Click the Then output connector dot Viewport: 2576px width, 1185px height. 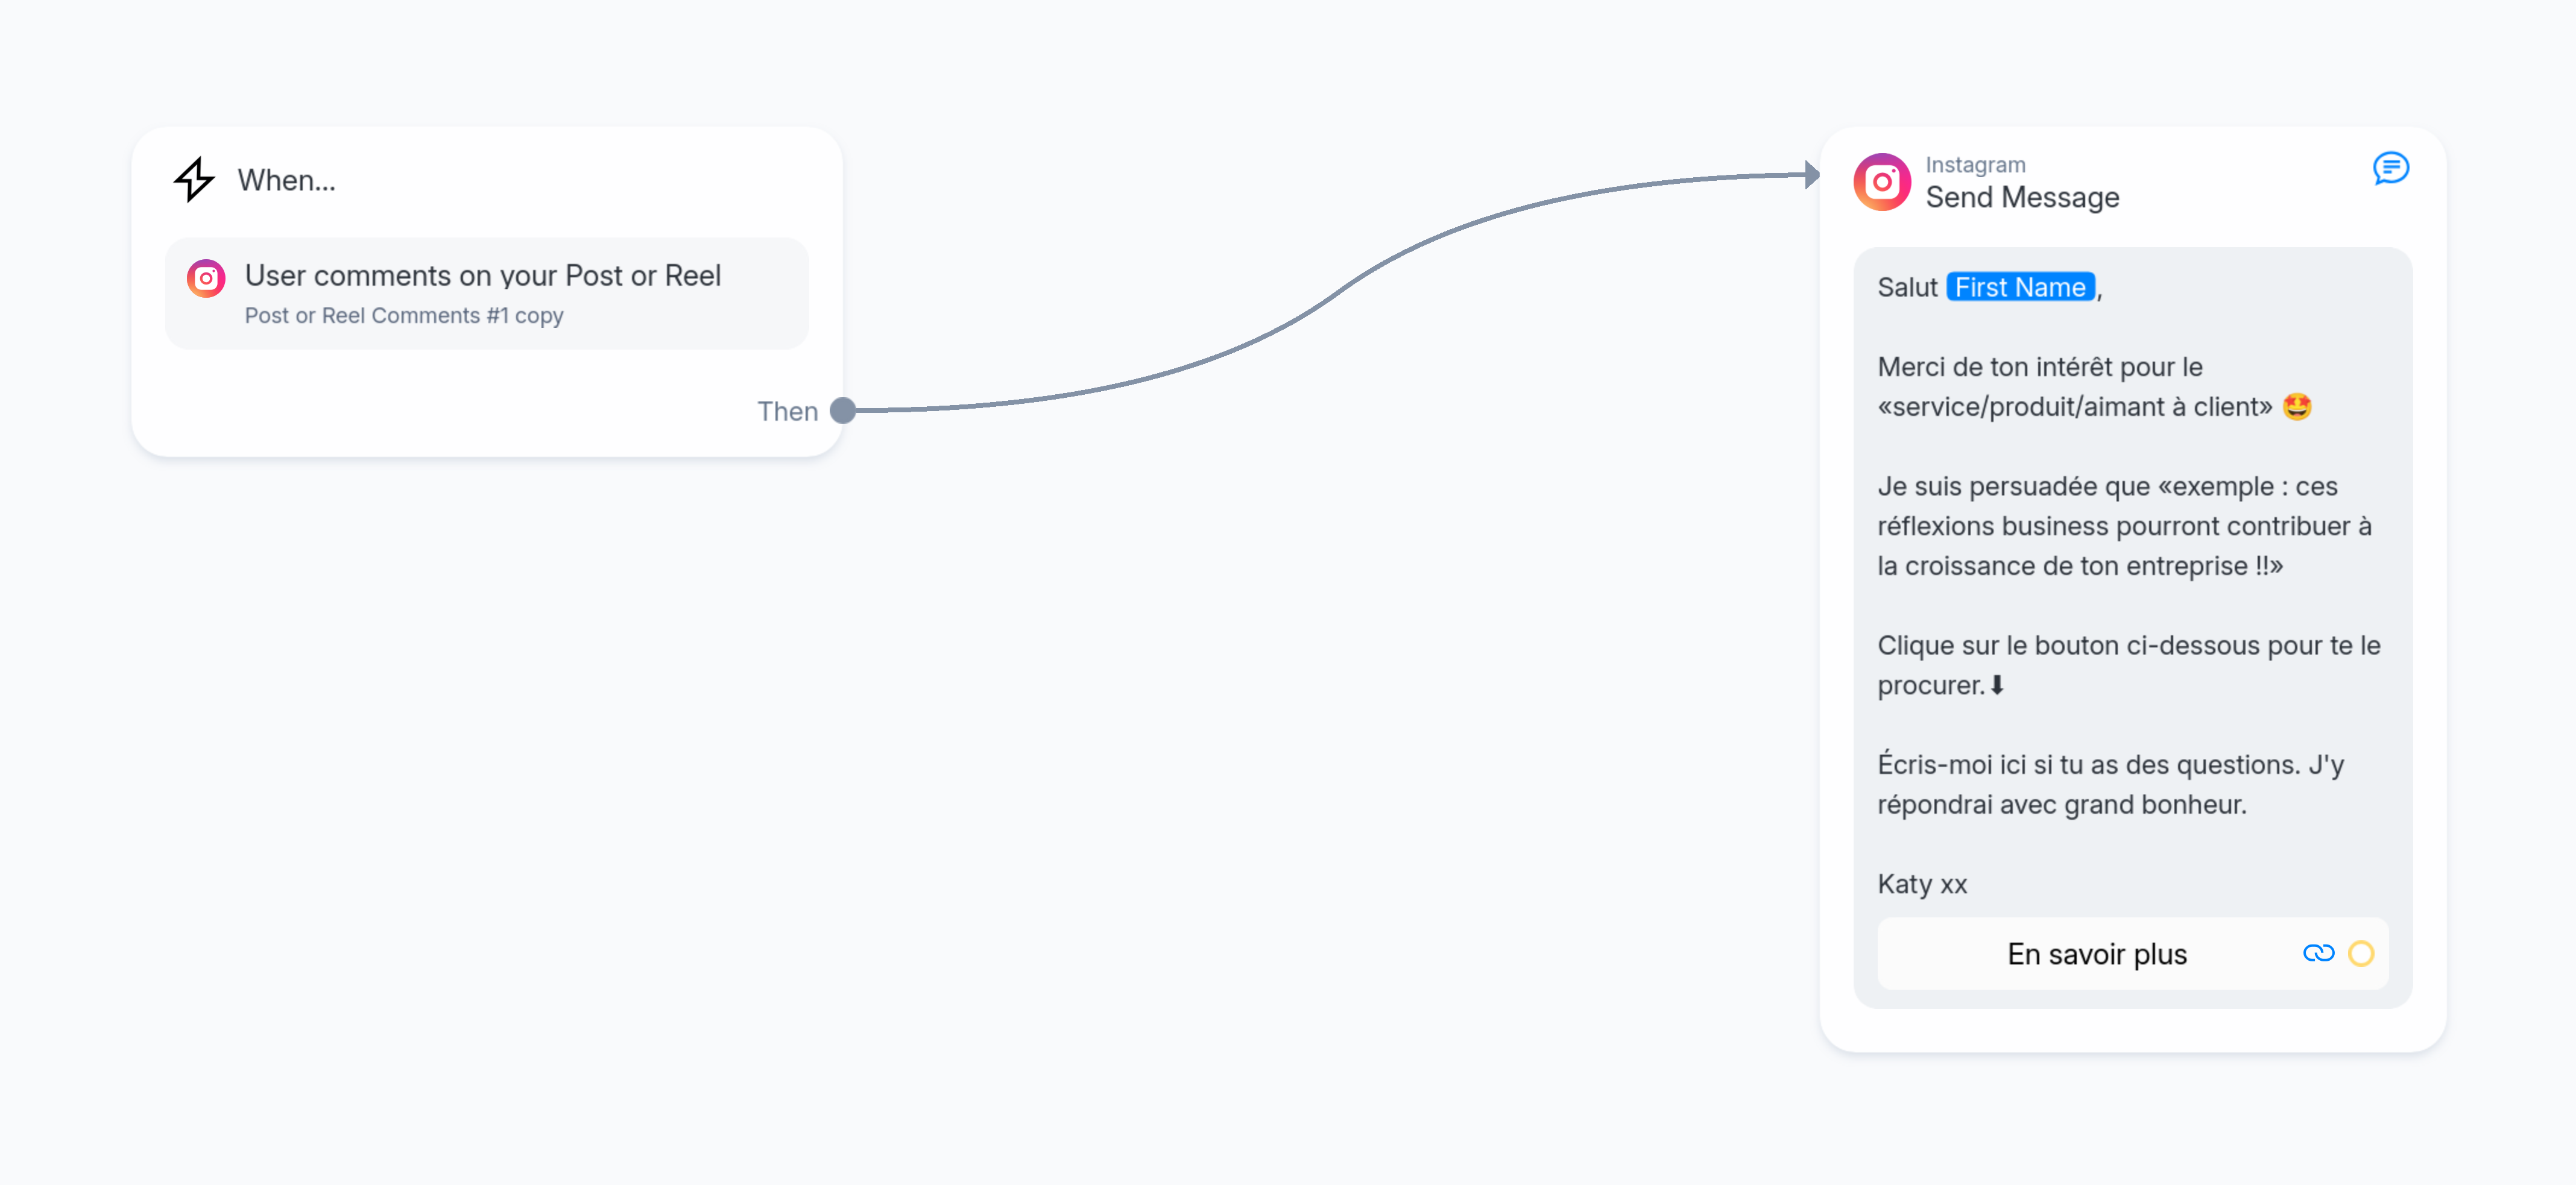[x=843, y=410]
